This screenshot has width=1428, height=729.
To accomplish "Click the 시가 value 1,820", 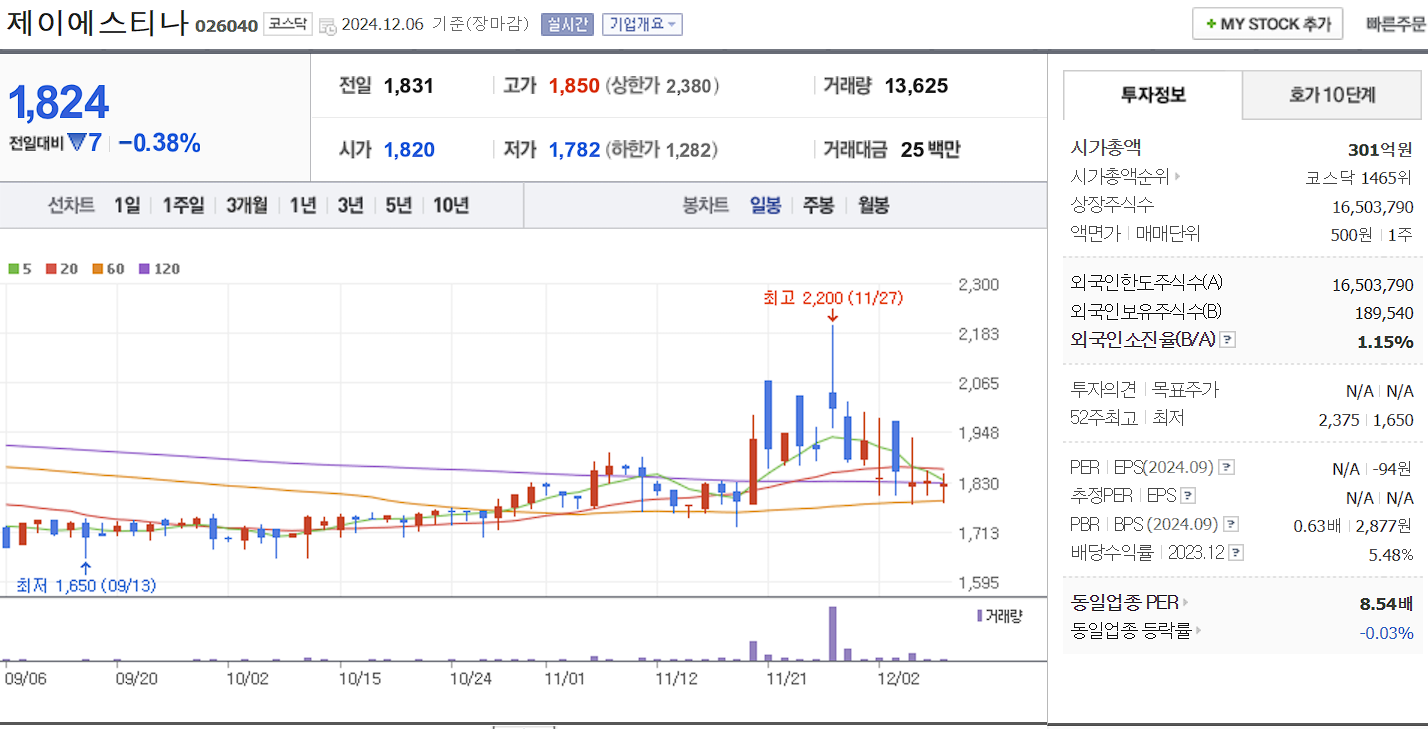I will click(409, 150).
